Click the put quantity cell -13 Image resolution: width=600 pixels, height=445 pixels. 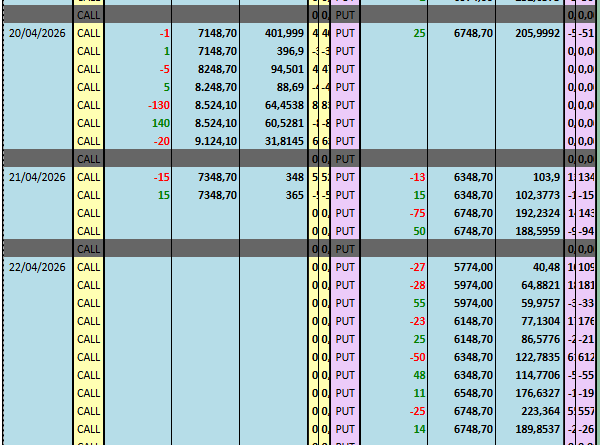click(394, 177)
